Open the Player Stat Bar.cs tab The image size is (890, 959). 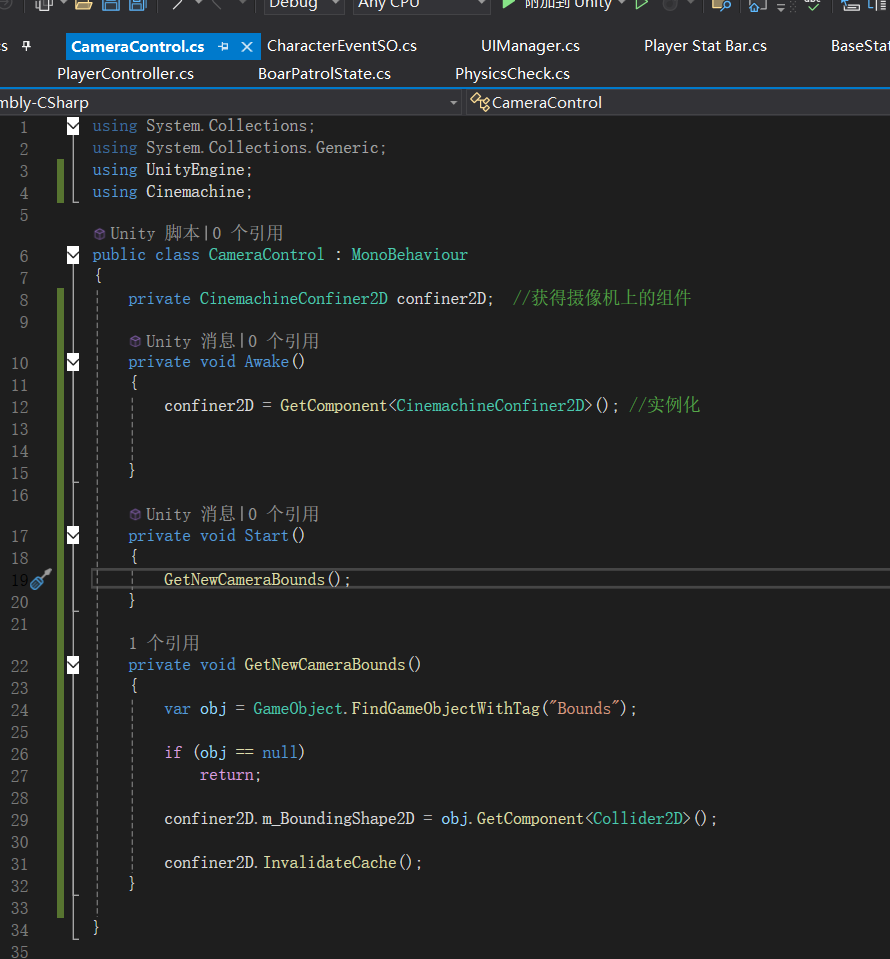[x=705, y=46]
